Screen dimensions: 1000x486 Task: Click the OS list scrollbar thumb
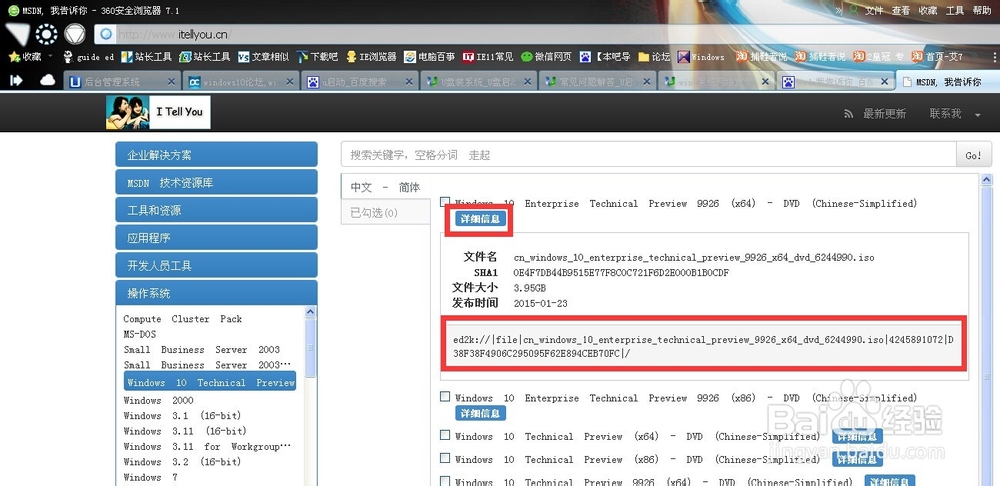coord(311,348)
